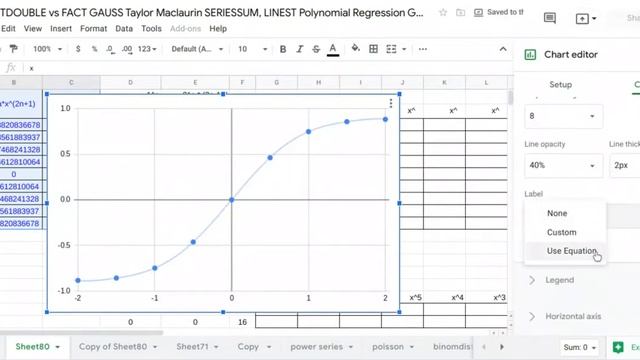
Task: Toggle strikethrough formatting
Action: click(316, 49)
